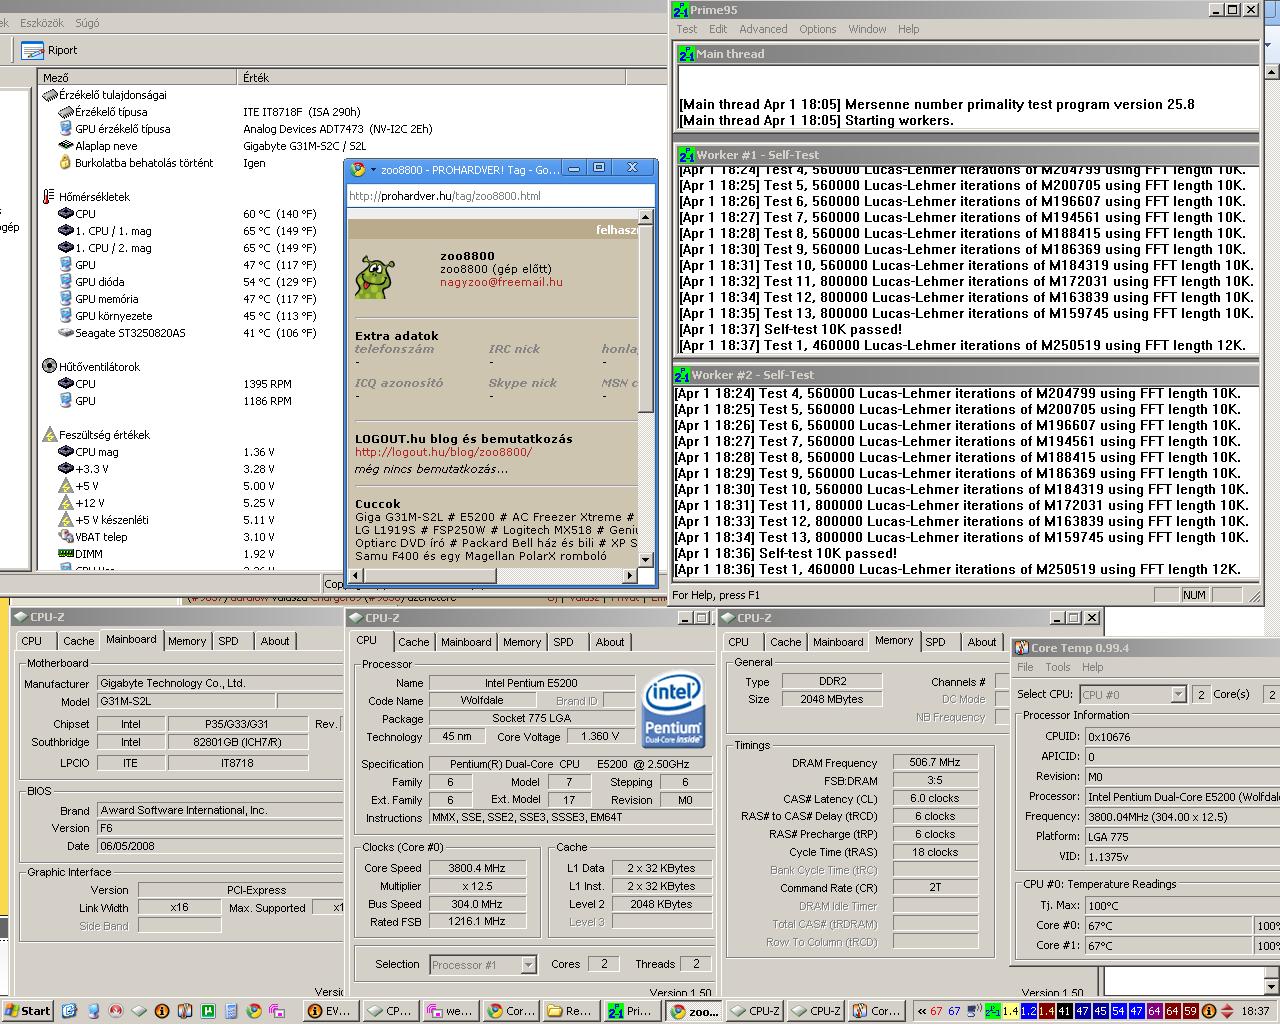Image resolution: width=1280 pixels, height=1029 pixels.
Task: Launch Chrome from the quick launch bar
Action: point(254,1011)
